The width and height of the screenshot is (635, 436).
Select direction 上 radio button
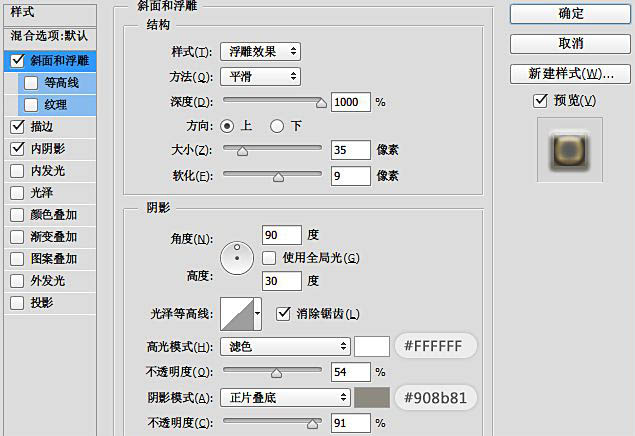point(227,126)
